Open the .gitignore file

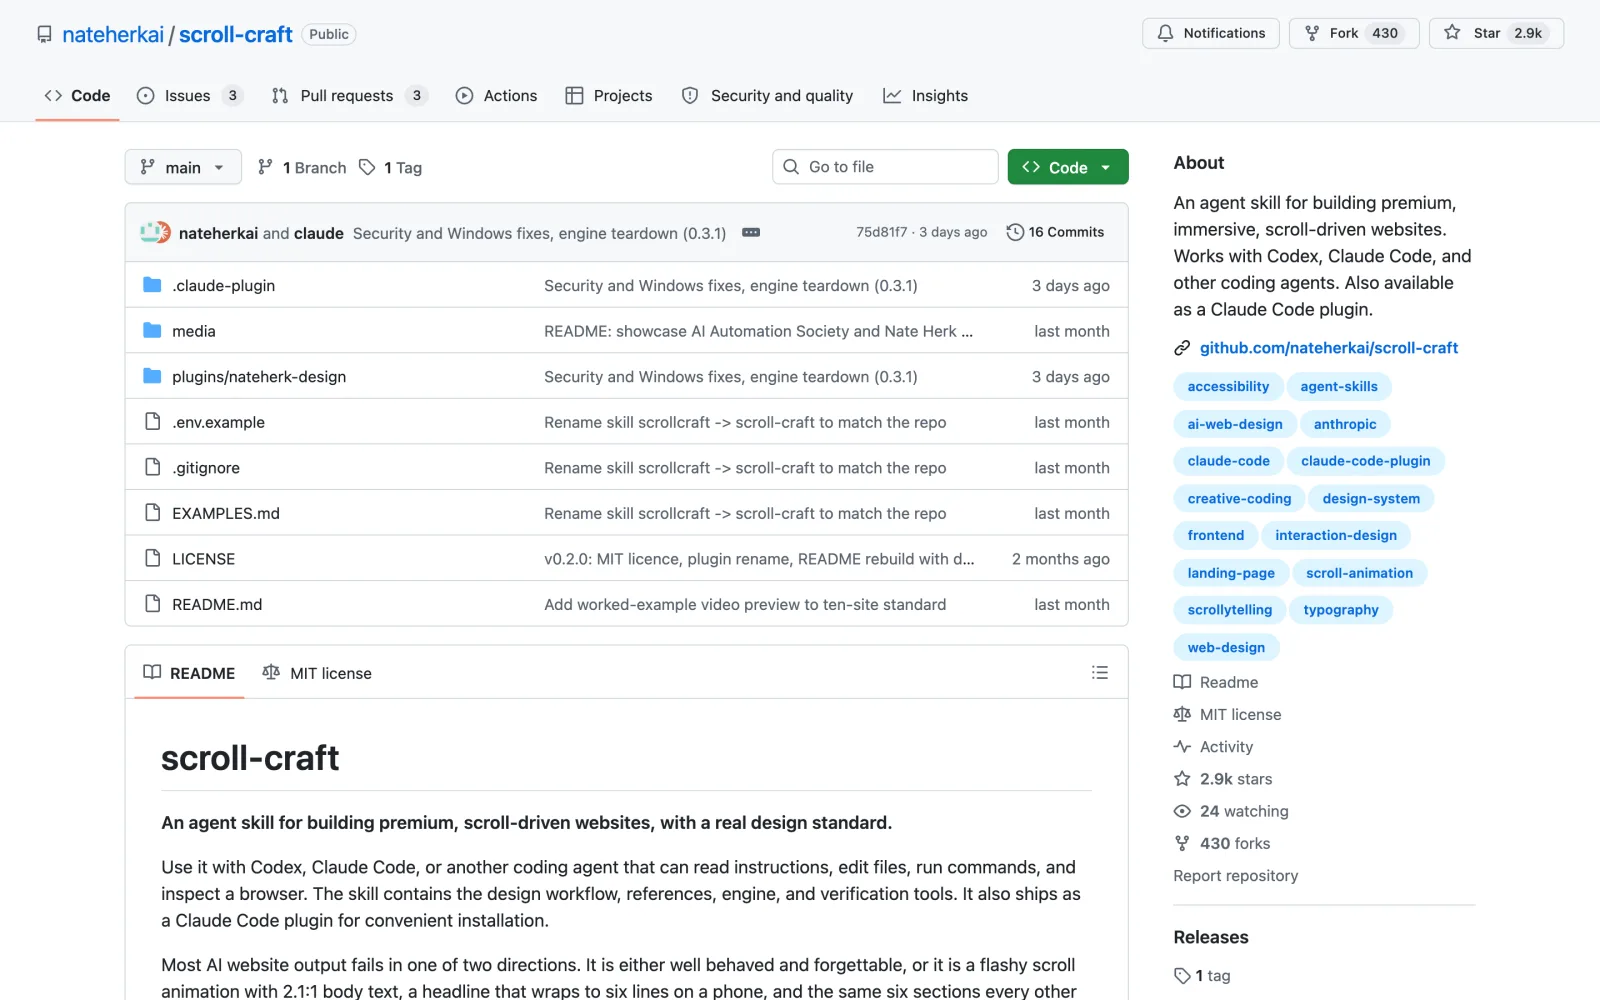[206, 468]
